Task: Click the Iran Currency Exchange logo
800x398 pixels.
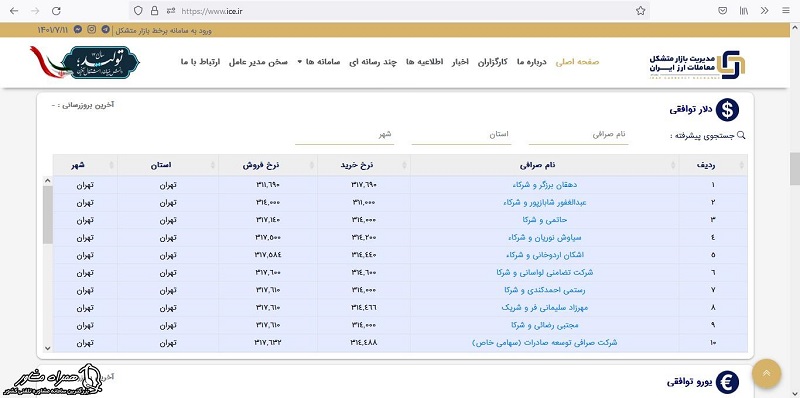Action: 697,64
